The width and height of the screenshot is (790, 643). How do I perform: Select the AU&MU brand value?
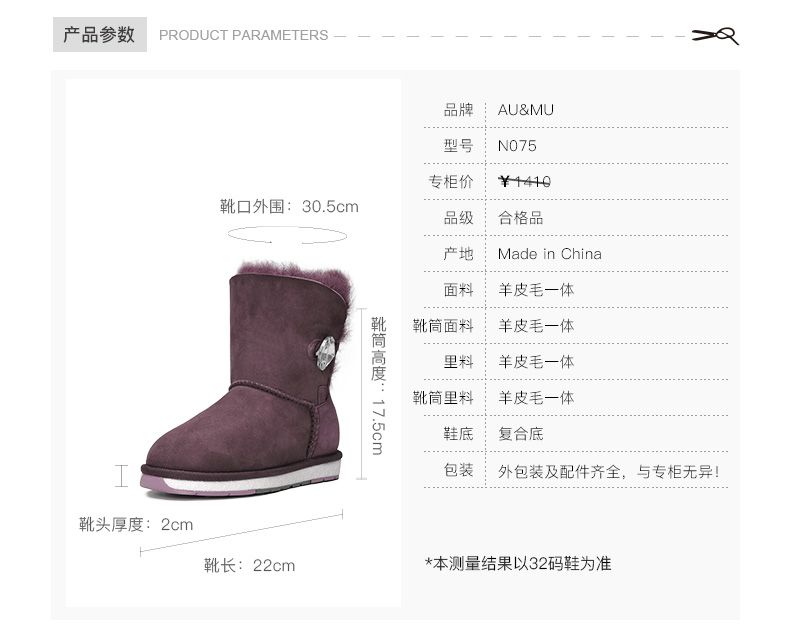point(525,110)
